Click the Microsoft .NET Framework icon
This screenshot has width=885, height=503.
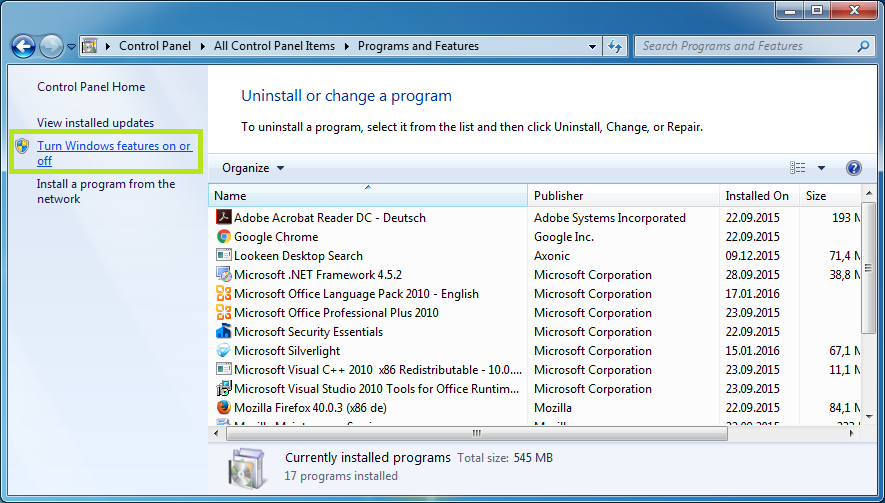coord(224,274)
